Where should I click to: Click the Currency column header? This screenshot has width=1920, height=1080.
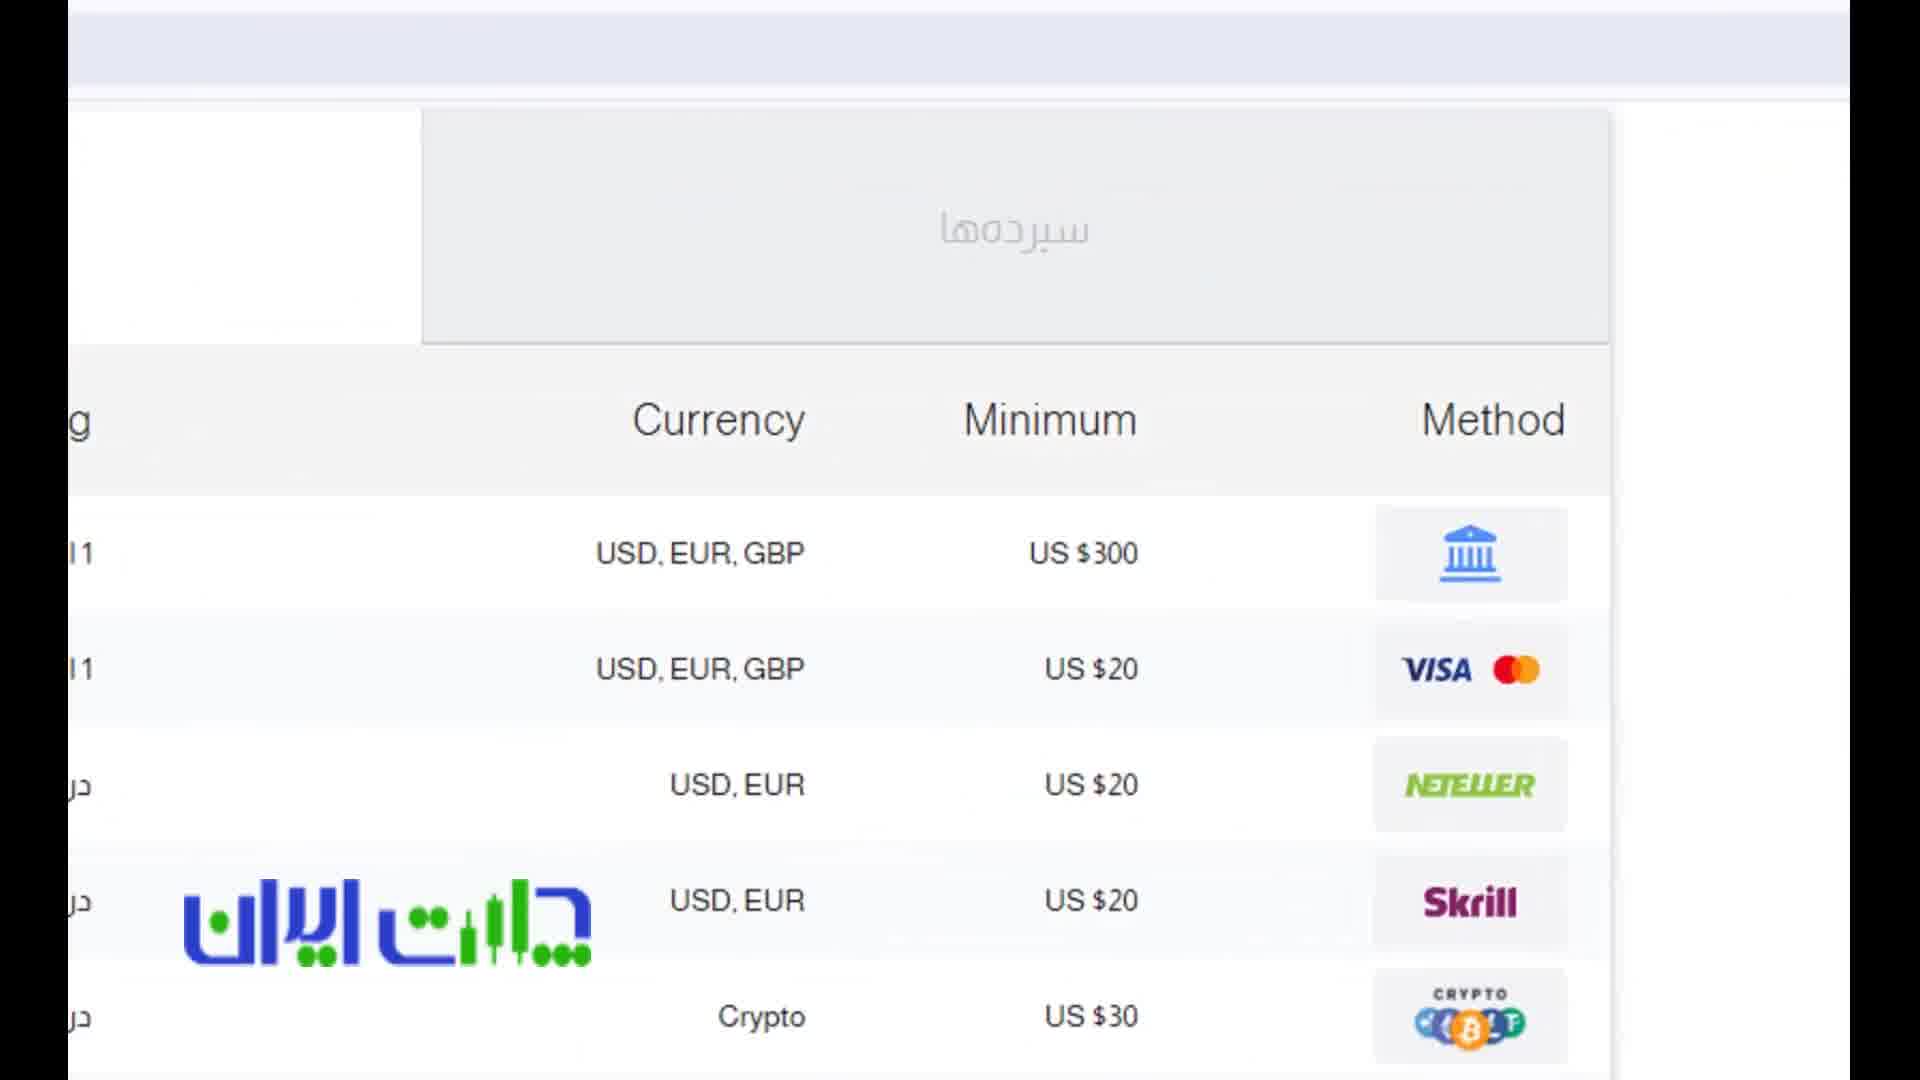(x=718, y=420)
